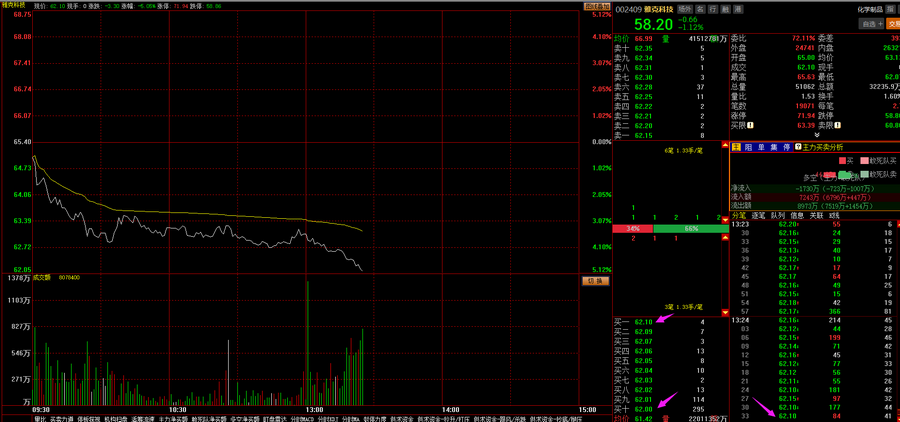Open the 量比 indicator tab at the bottom
Image resolution: width=900 pixels, height=422 pixels.
tap(40, 419)
